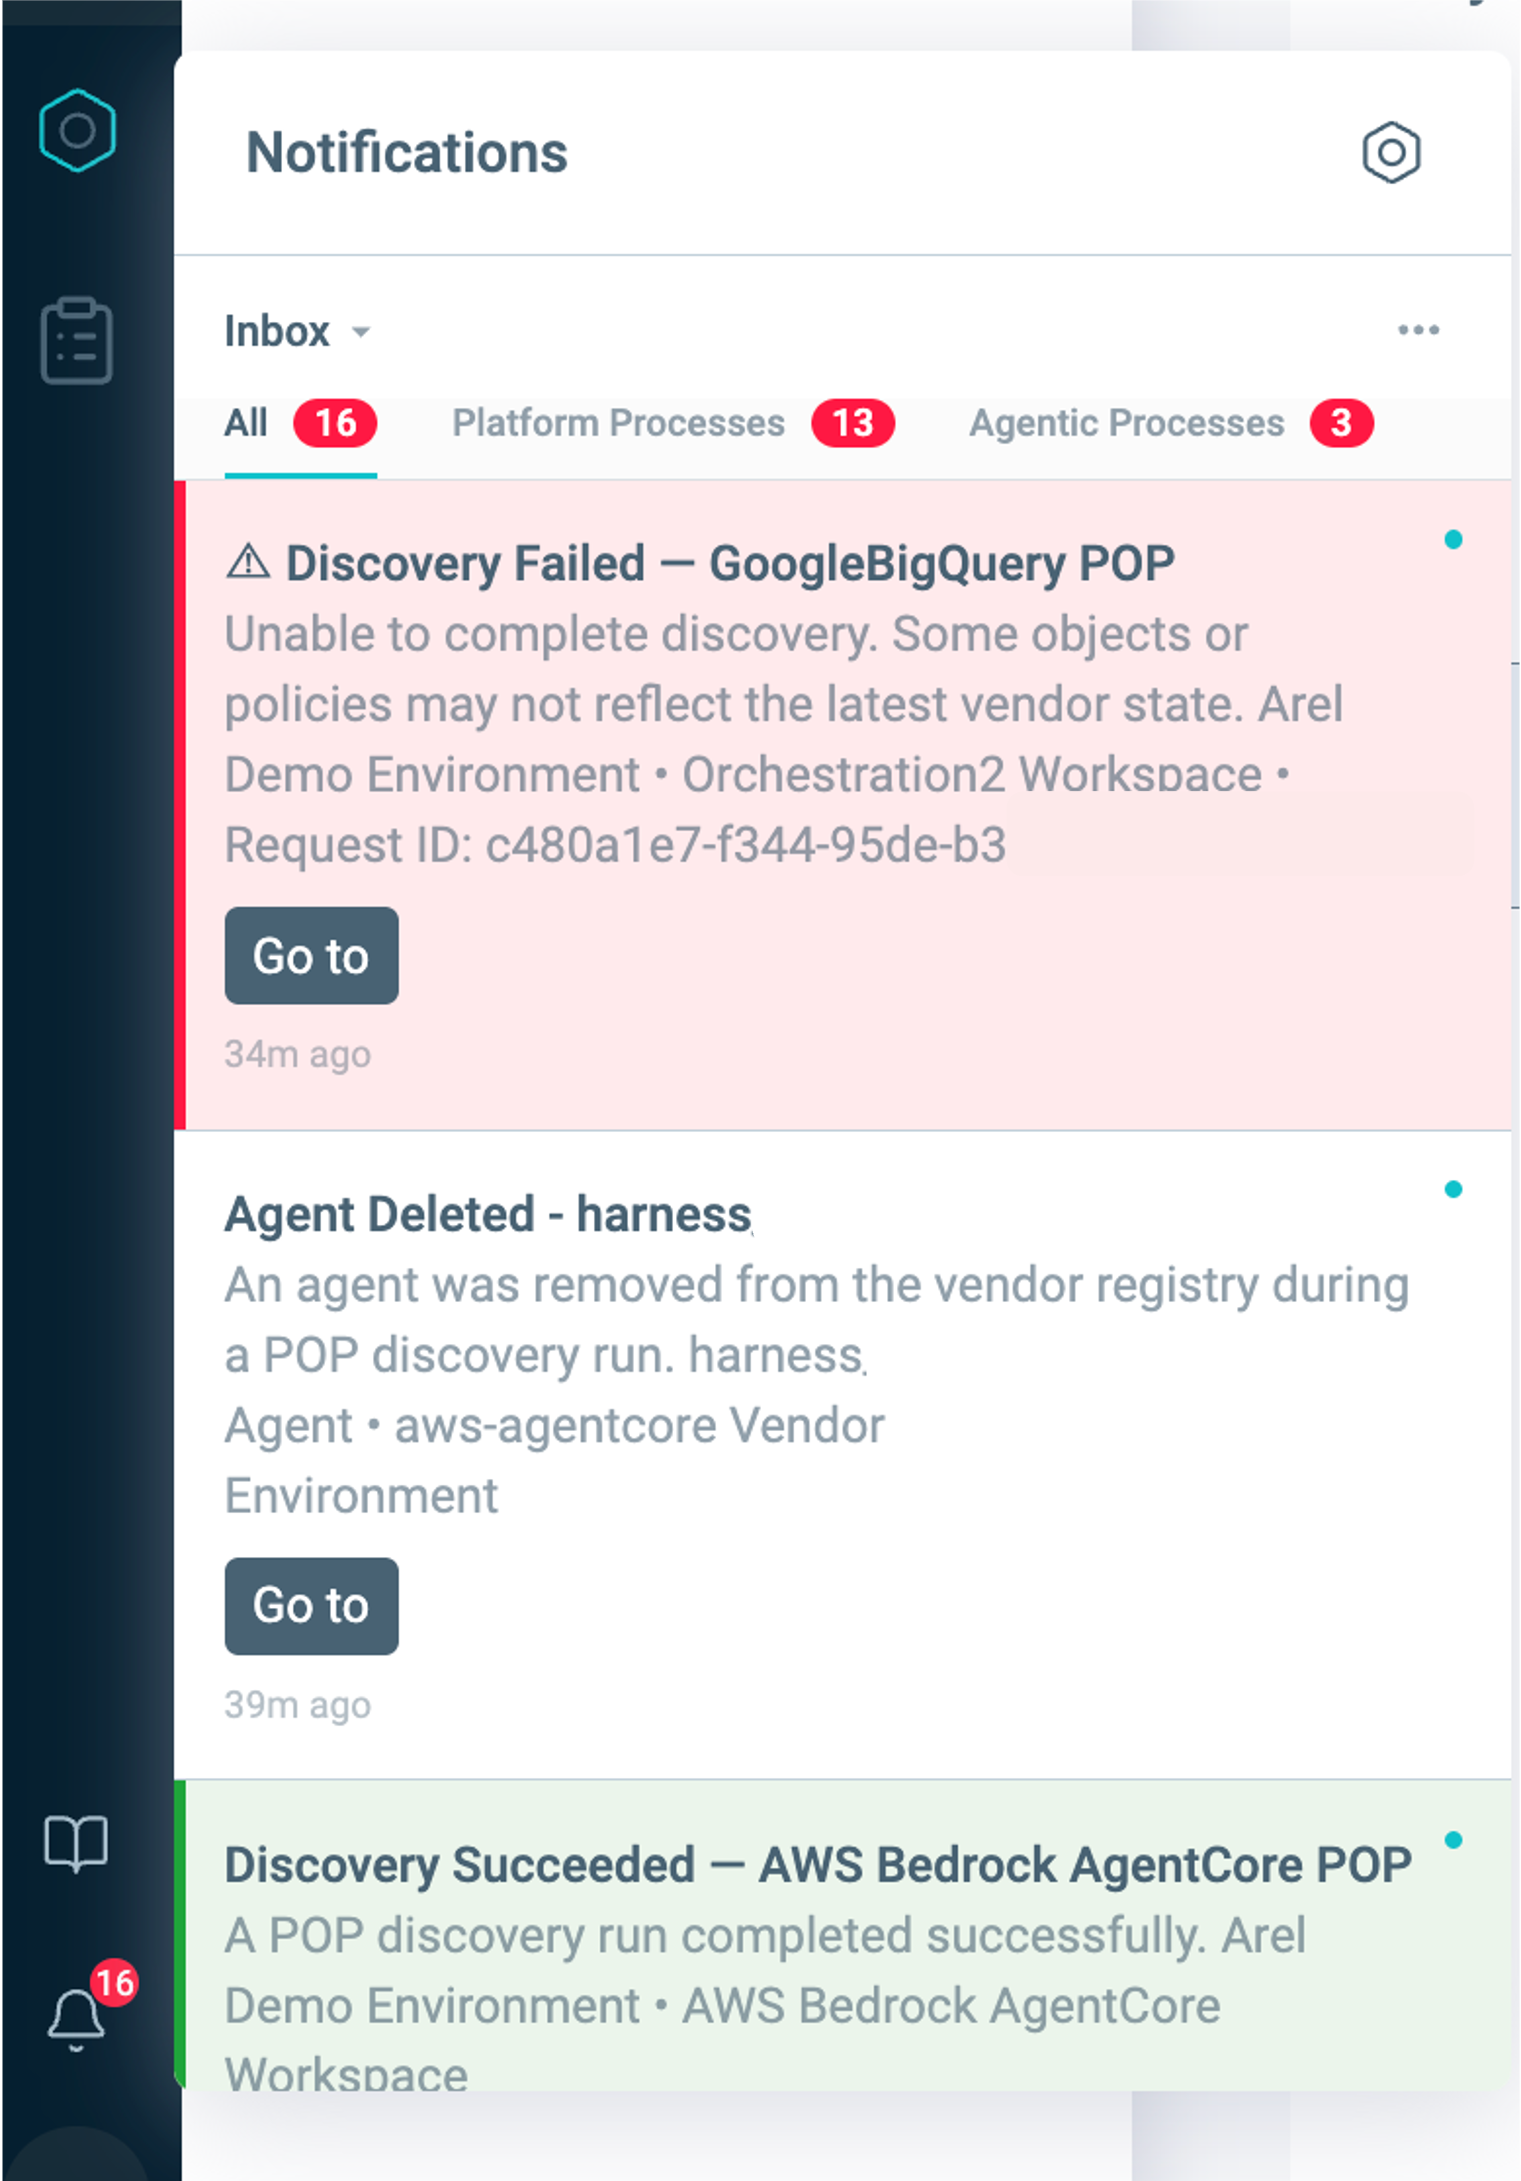Click the red 3 badge on Agentic Processes

[x=1342, y=423]
